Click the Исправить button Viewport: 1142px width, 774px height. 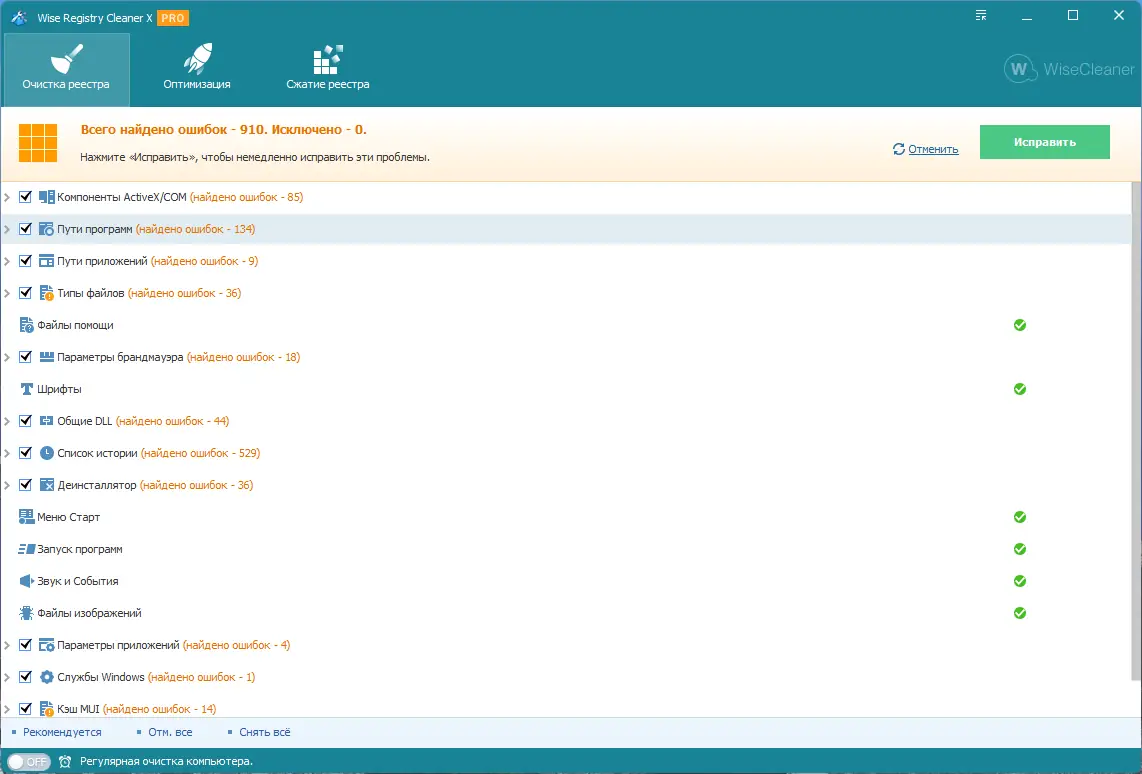1044,142
